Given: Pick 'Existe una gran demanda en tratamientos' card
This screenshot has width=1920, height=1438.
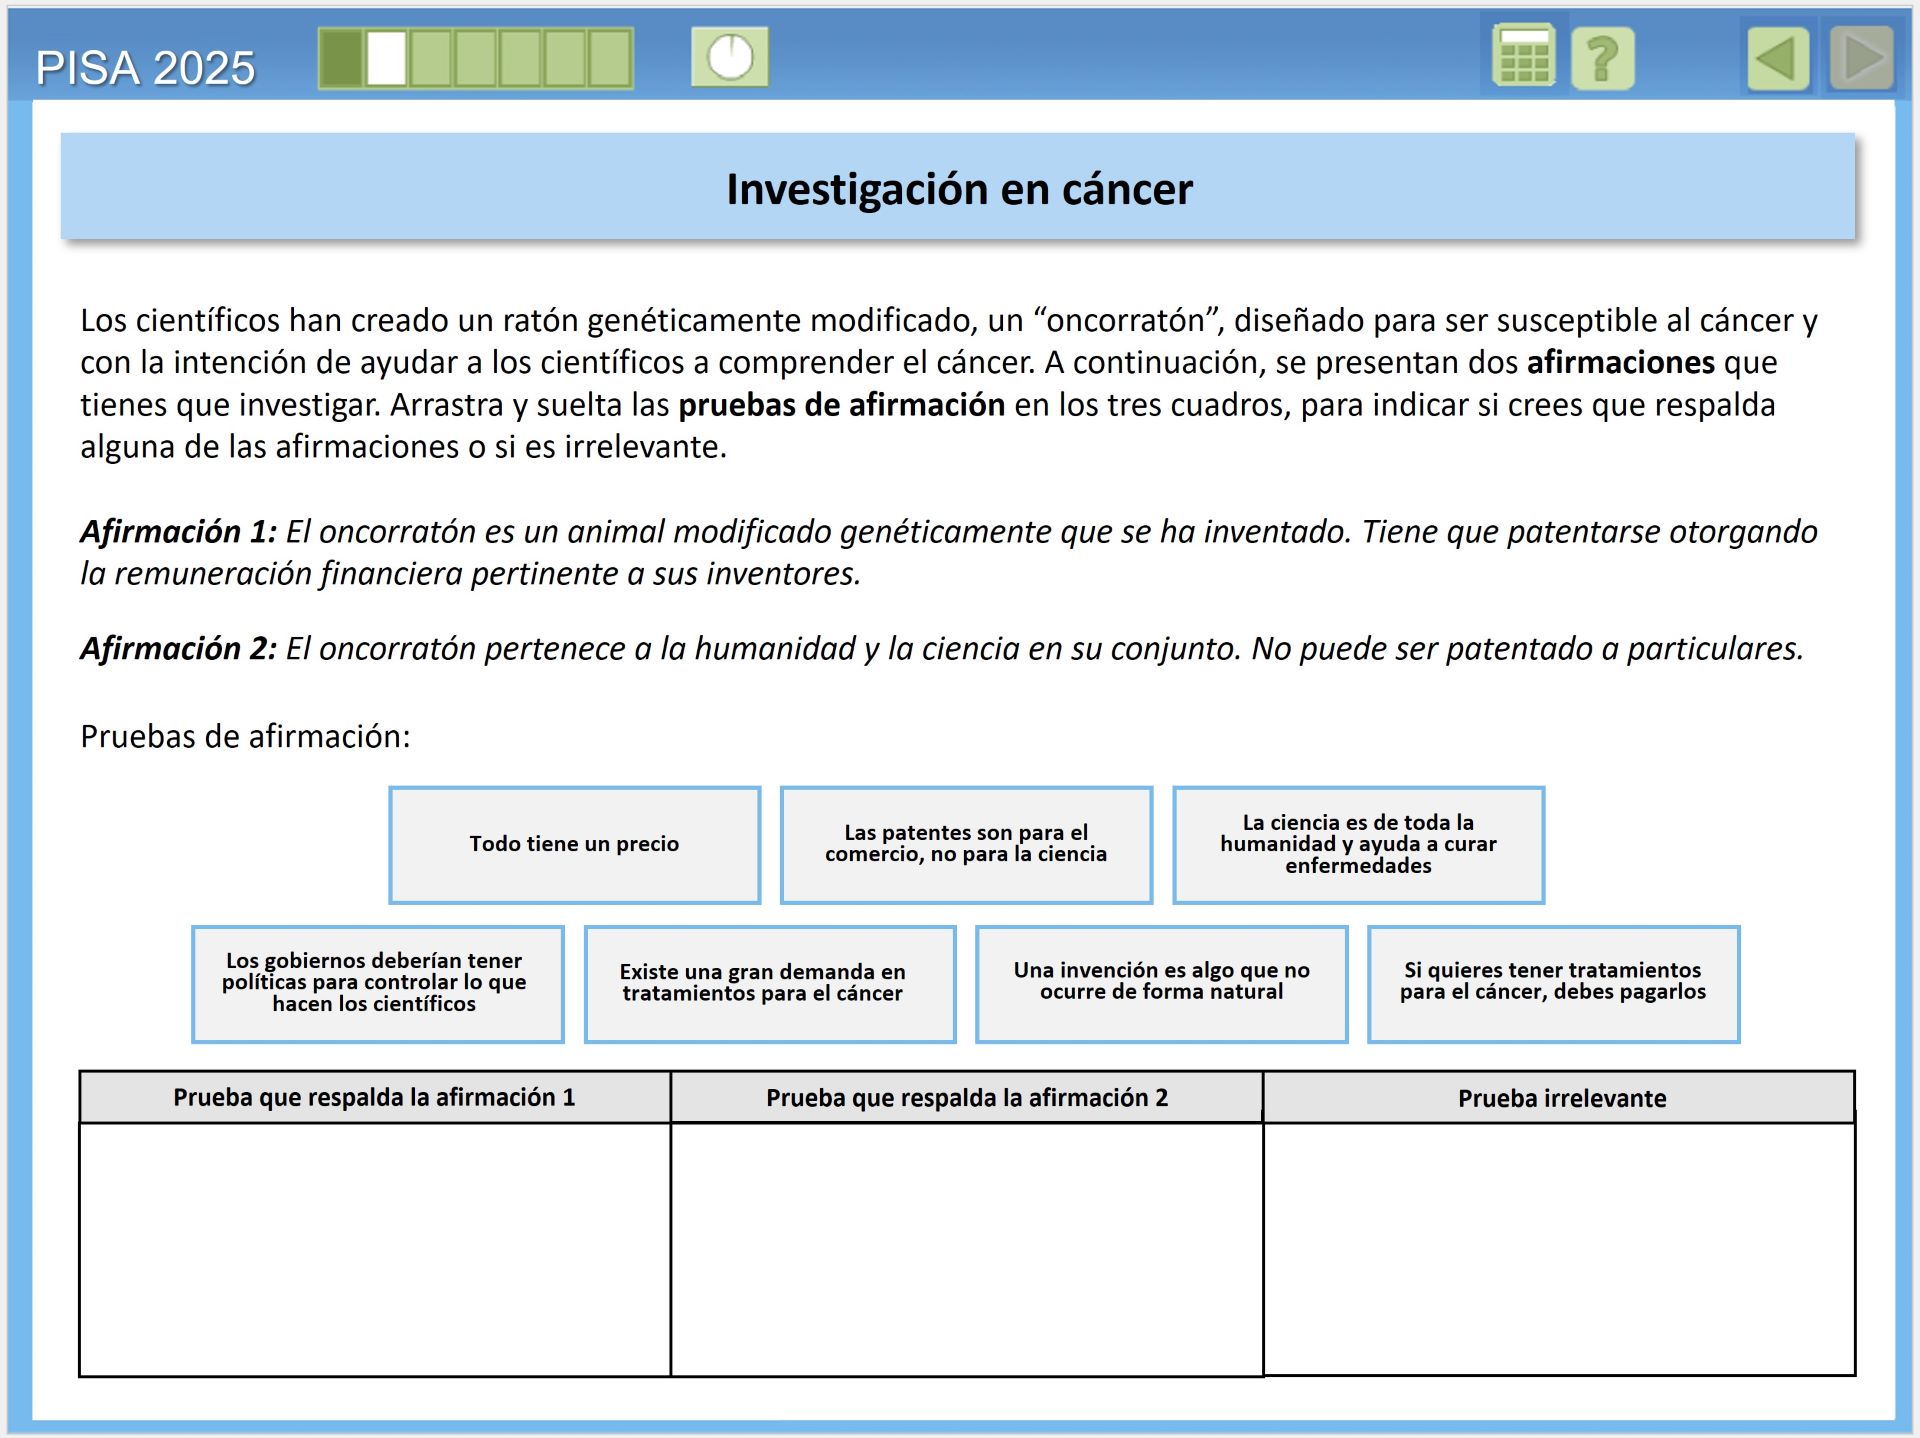Looking at the screenshot, I should point(770,984).
